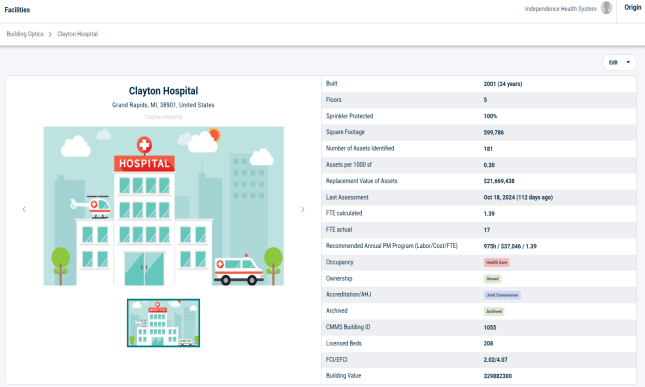Click the Archived status tag
Screen dimensions: 645x387
point(494,311)
